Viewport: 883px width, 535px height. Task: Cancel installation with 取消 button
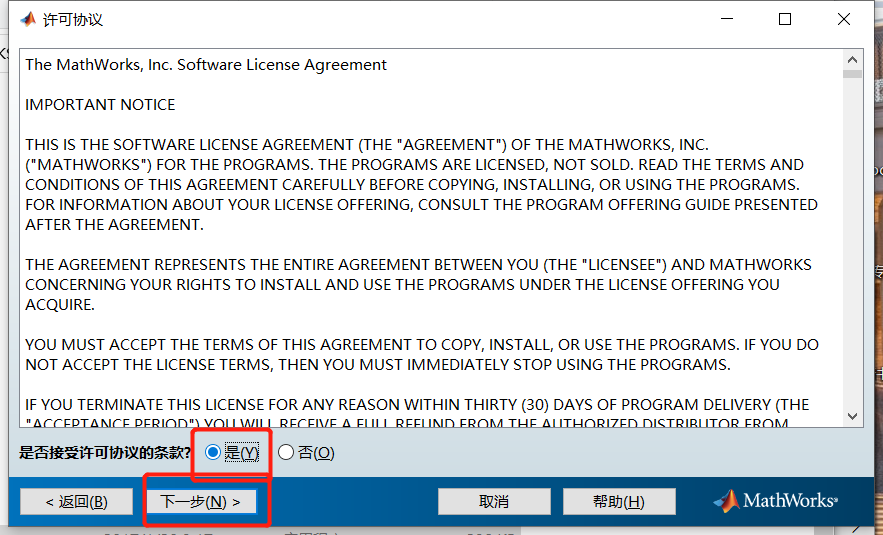494,501
